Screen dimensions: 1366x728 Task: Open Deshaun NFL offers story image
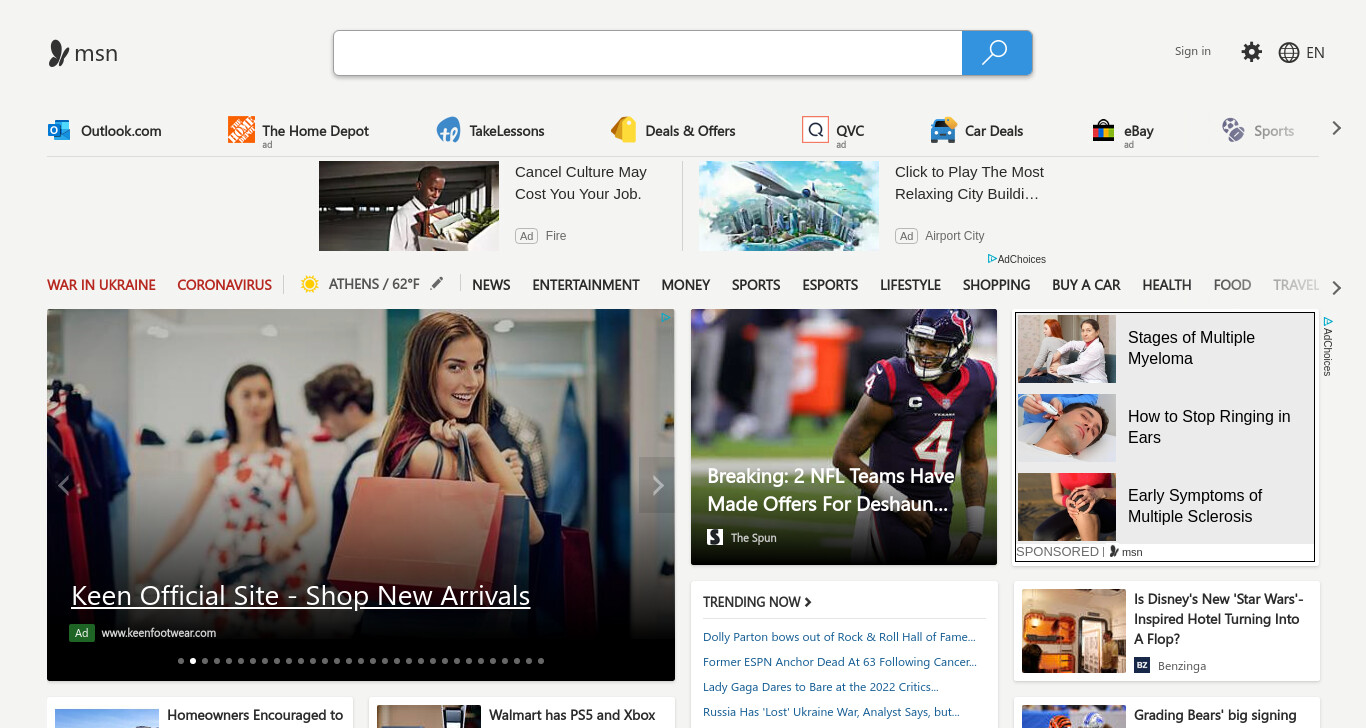844,437
